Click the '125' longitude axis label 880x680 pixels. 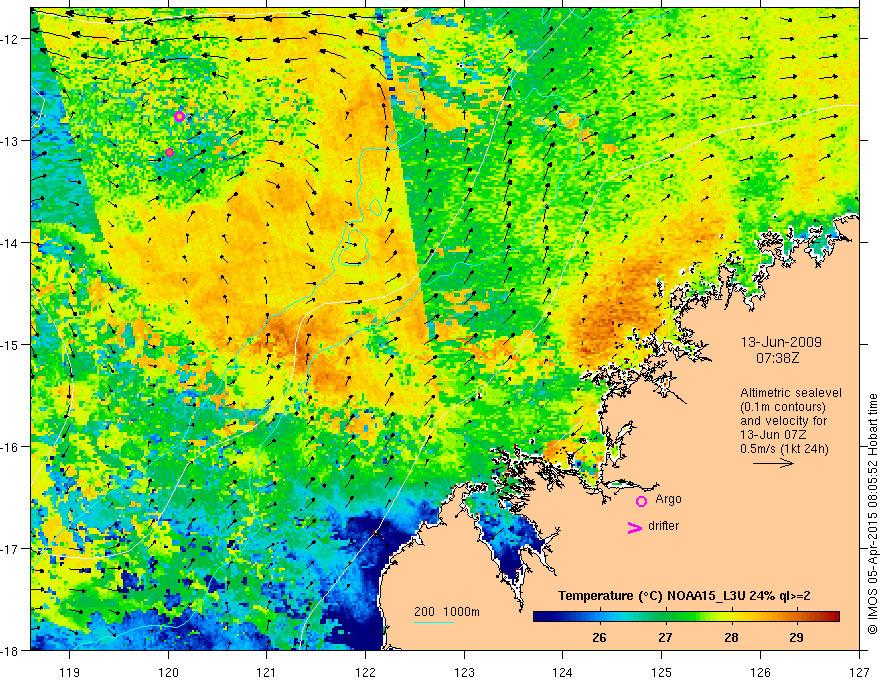click(x=662, y=672)
